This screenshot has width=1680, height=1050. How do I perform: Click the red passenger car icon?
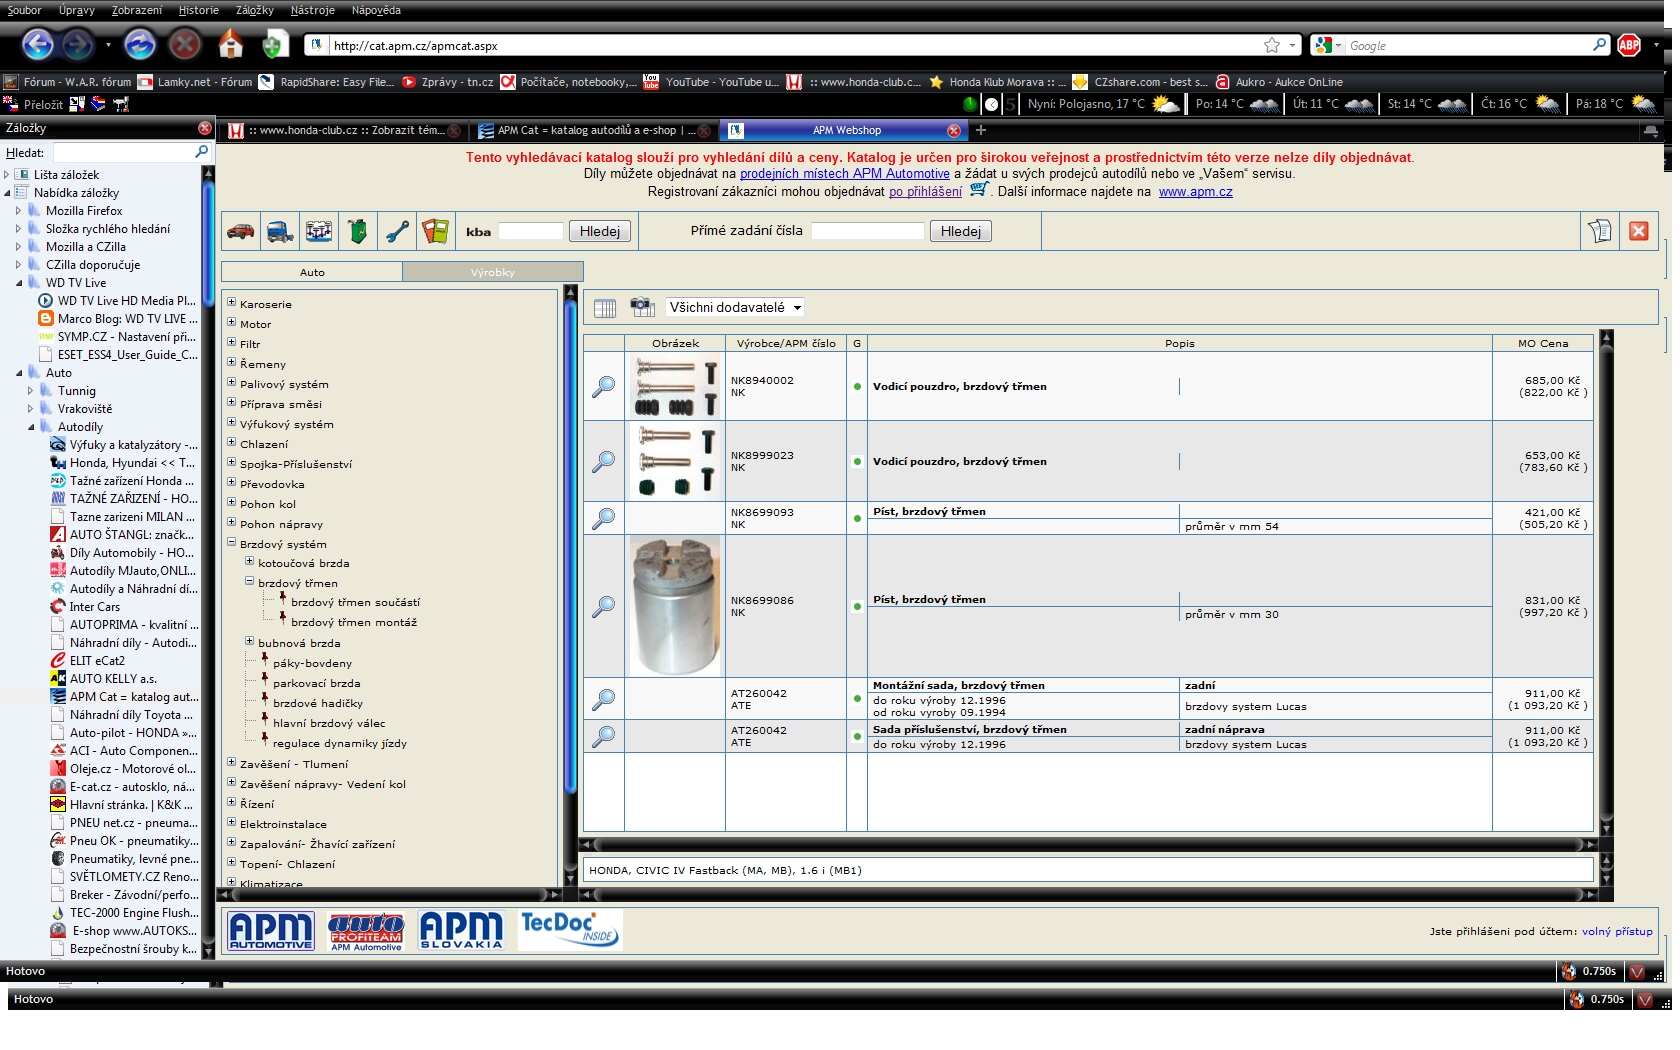pos(240,232)
